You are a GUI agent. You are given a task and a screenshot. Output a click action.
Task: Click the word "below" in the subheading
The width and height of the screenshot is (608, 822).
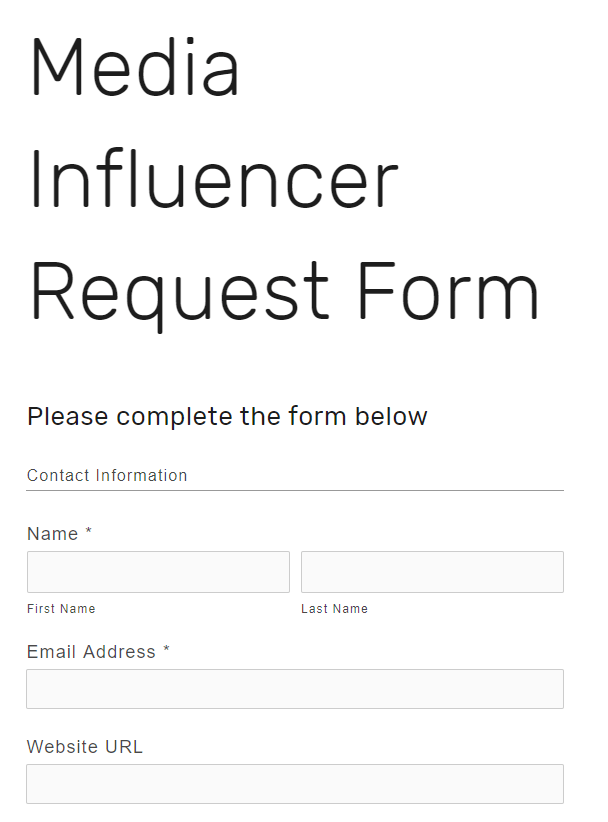coord(391,416)
